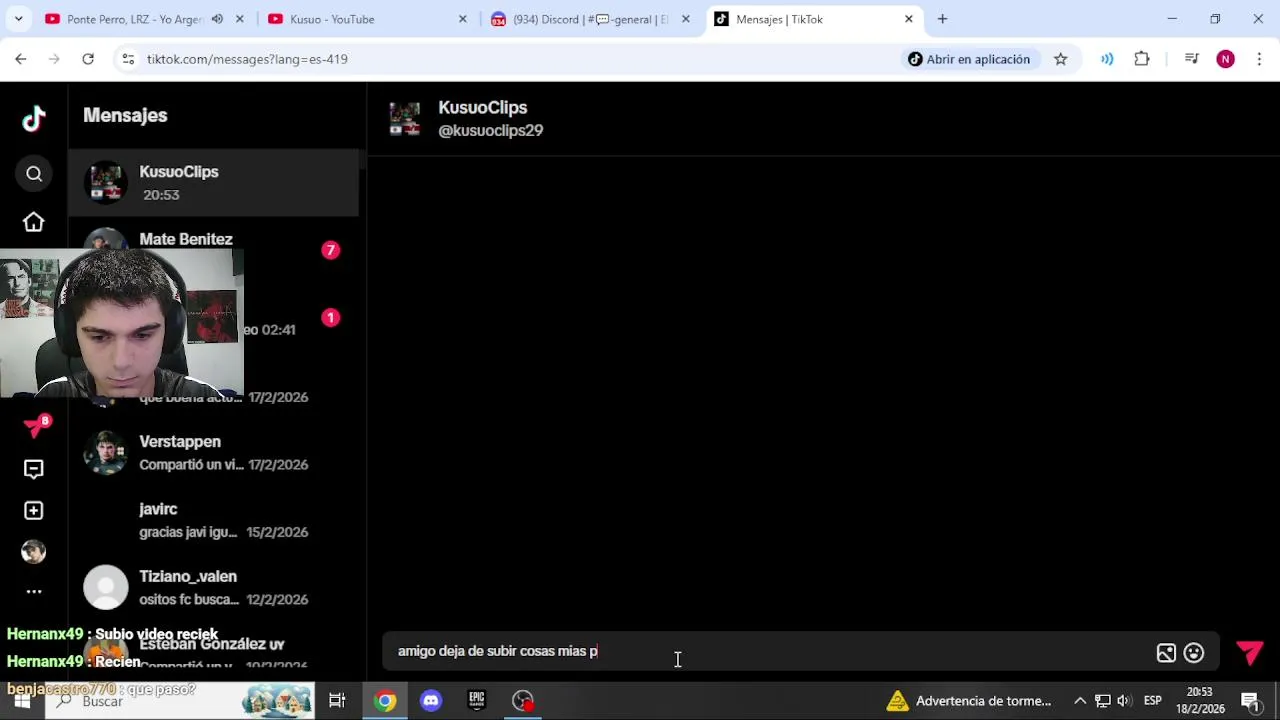
Task: Open the read aloud extension icon
Action: point(1107,59)
